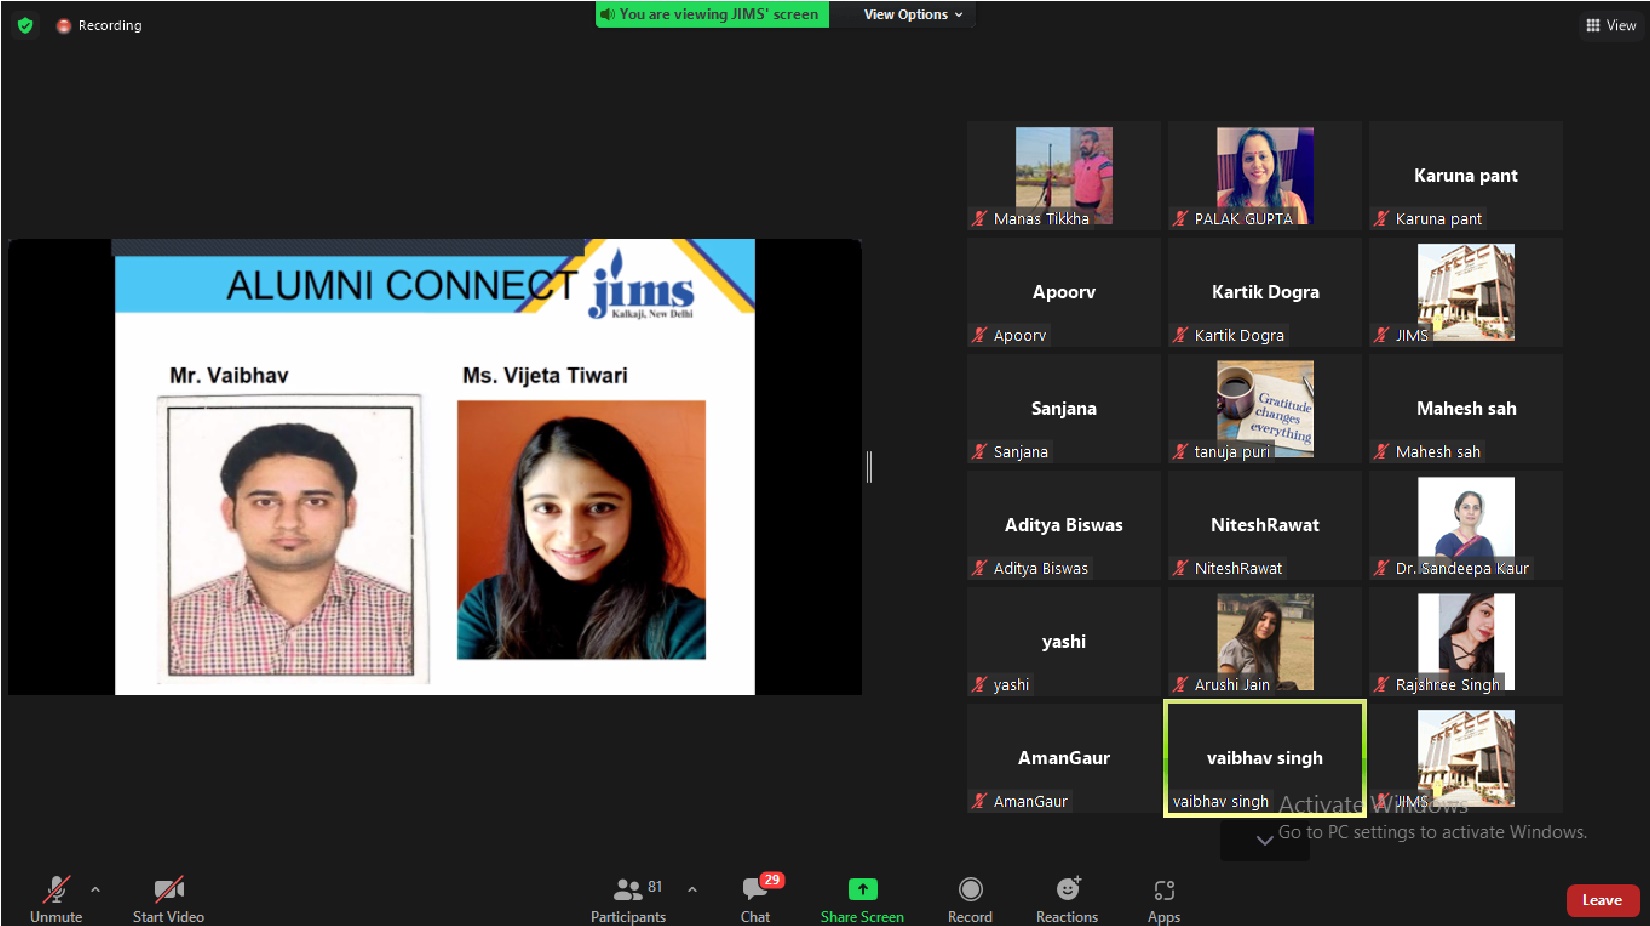The height and width of the screenshot is (926, 1650).
Task: Click the green encryption shield icon
Action: coord(25,25)
